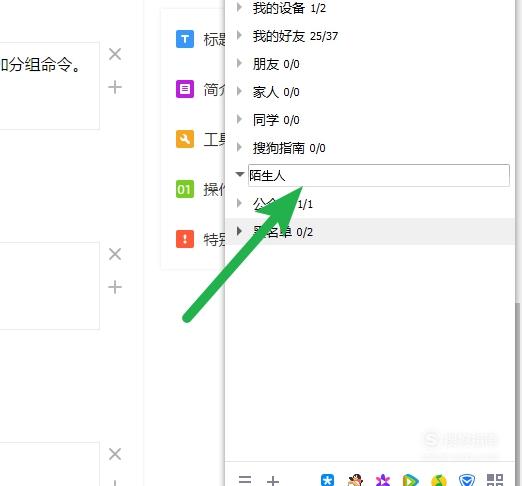The width and height of the screenshot is (522, 486).
Task: Expand the 我的设备 1/2 group
Action: pos(239,7)
